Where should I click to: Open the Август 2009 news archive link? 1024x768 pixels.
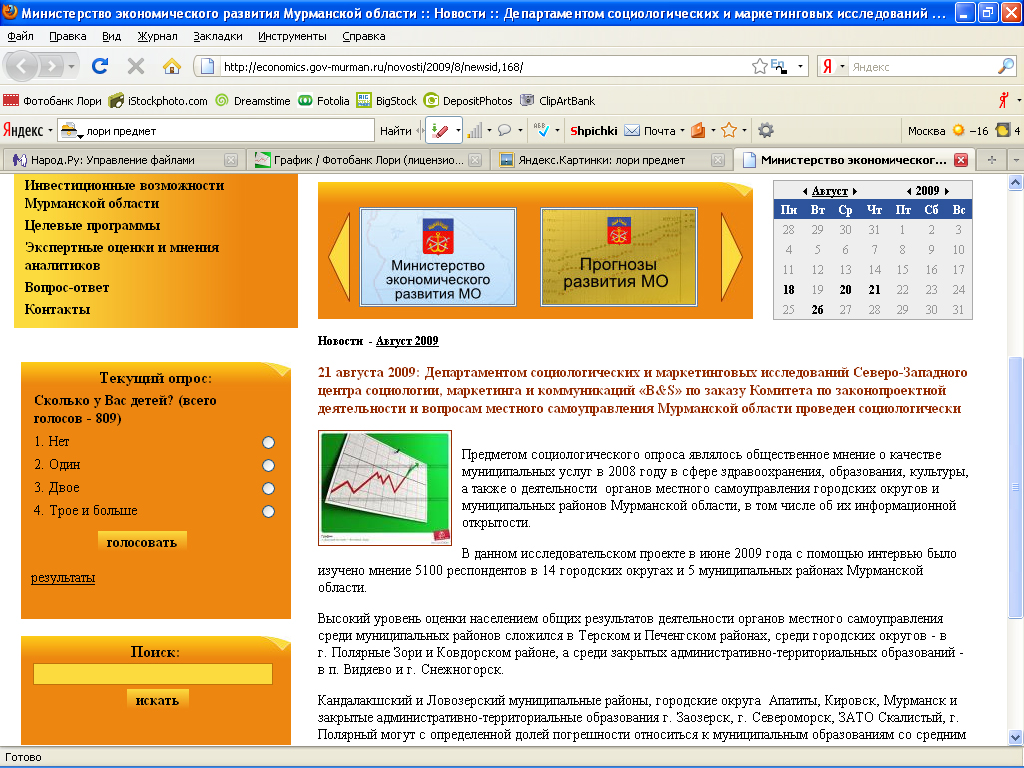tap(407, 341)
